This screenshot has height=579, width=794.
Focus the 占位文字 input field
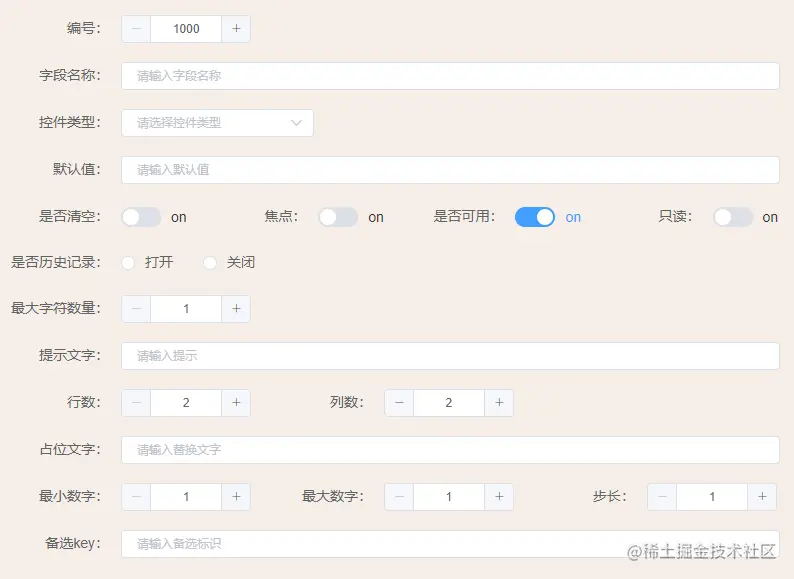click(x=450, y=450)
